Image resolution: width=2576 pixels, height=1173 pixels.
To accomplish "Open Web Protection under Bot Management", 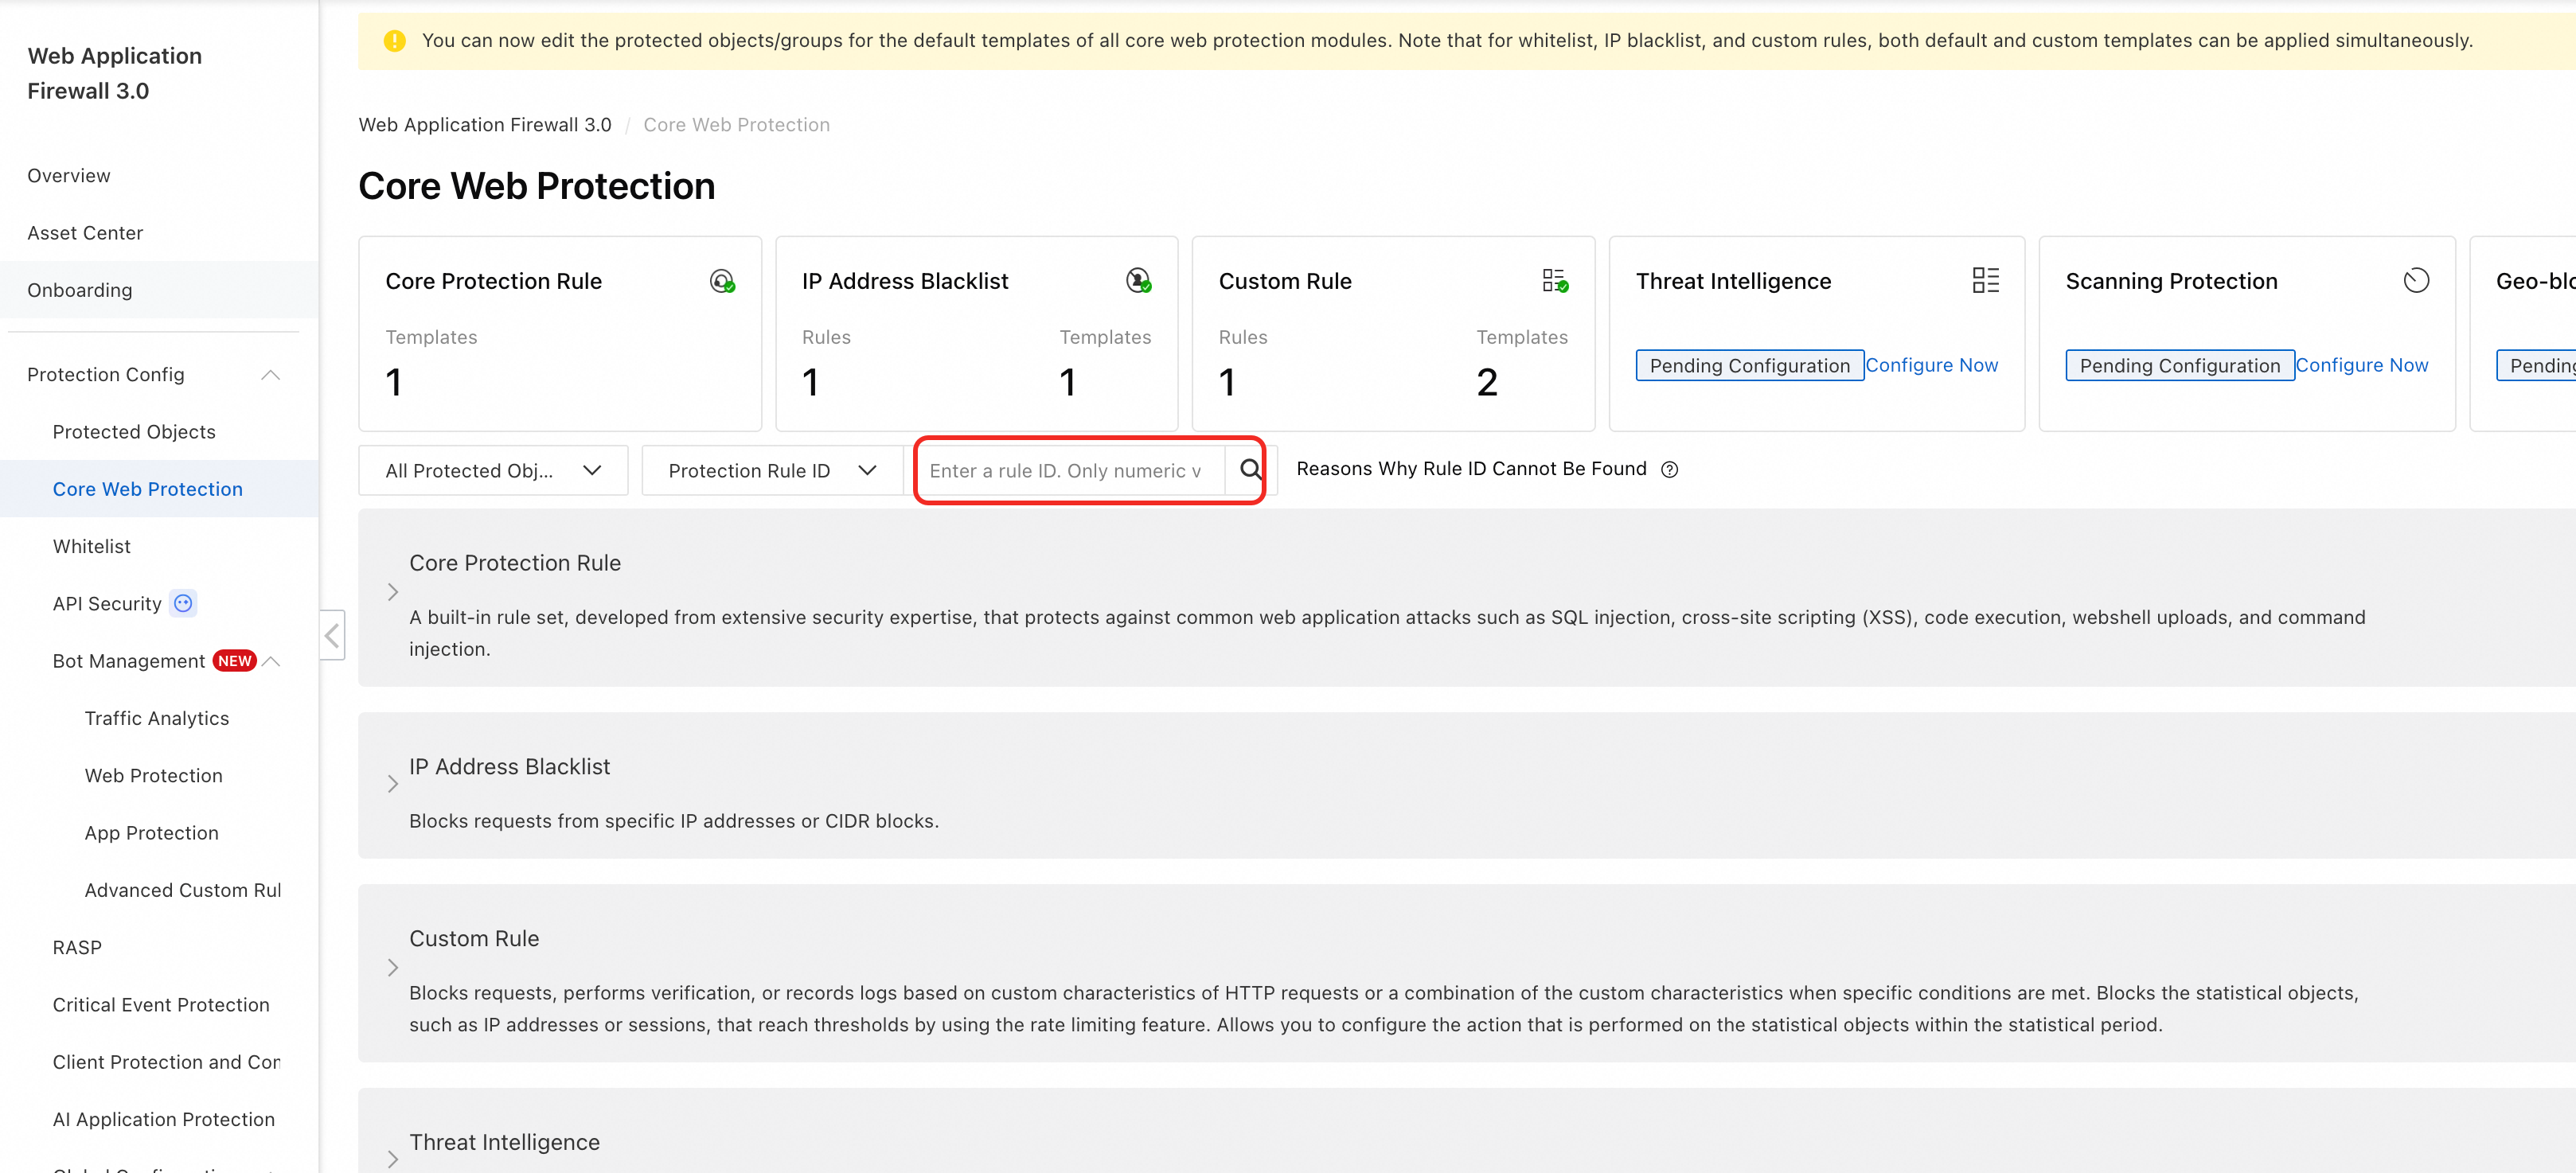I will pos(154,776).
